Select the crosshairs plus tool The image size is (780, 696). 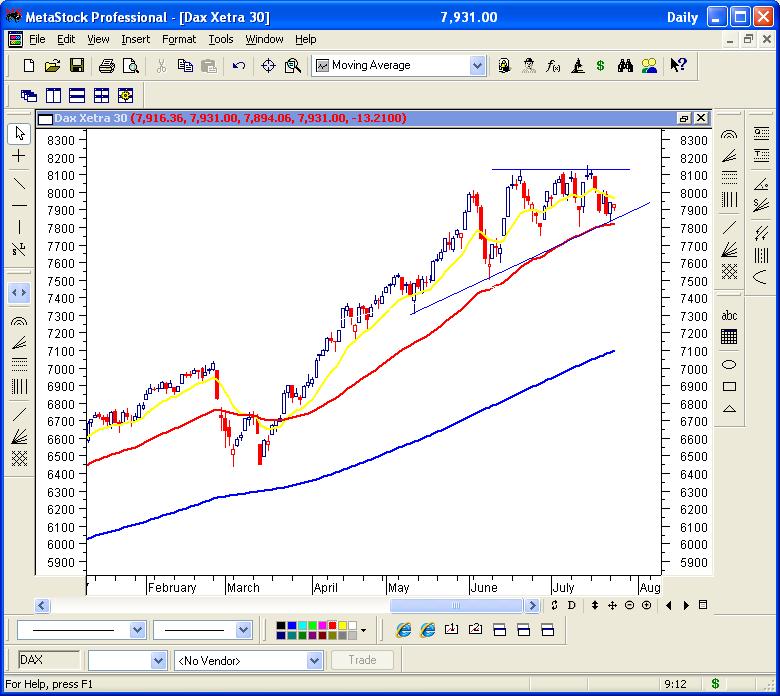(19, 156)
